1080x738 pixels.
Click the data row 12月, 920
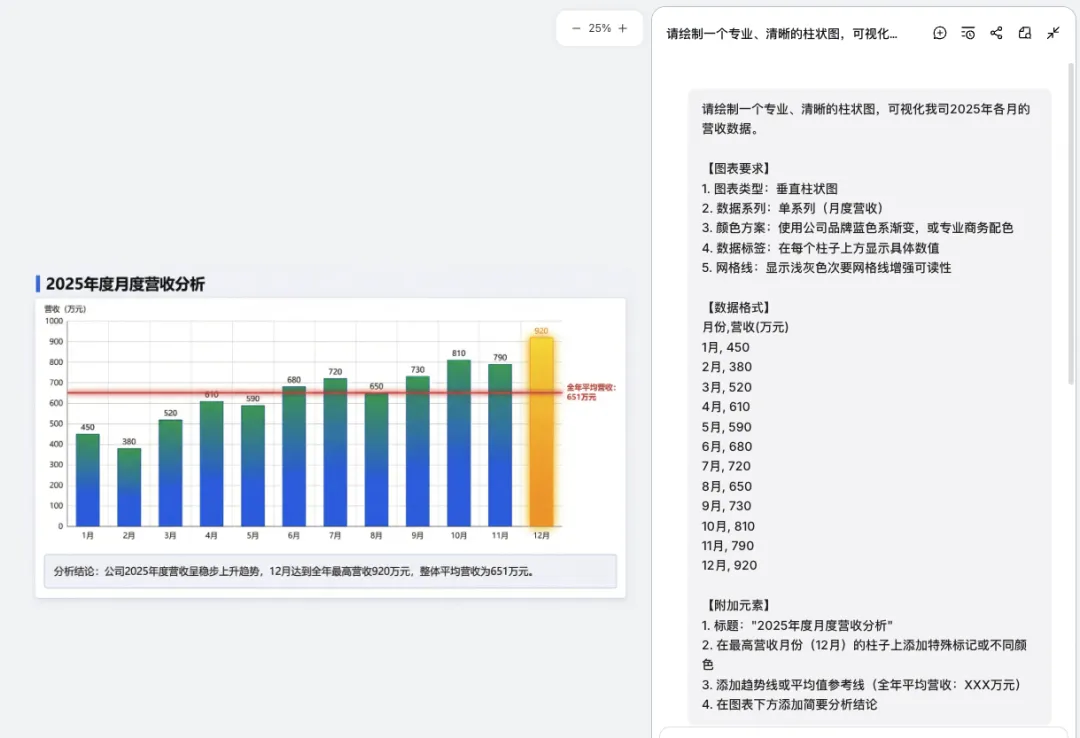point(729,566)
